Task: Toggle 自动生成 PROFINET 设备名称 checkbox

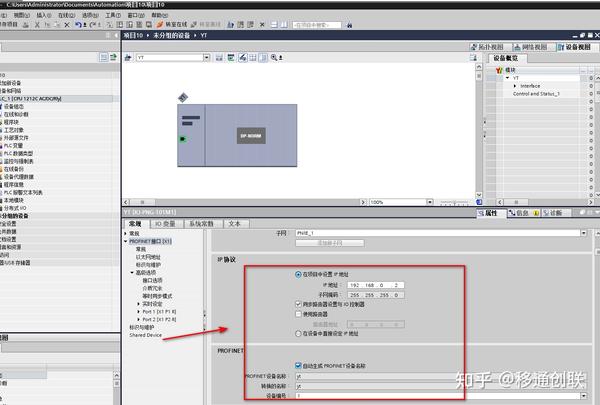Action: point(298,366)
